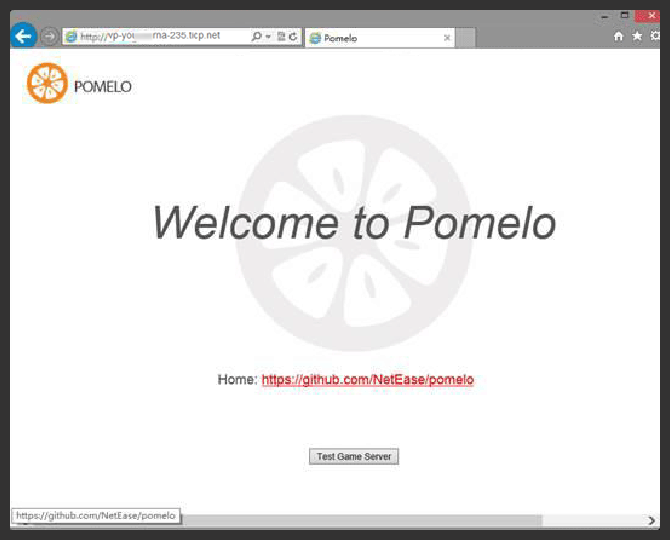Click the Test Game Server button
670x540 pixels.
click(354, 457)
